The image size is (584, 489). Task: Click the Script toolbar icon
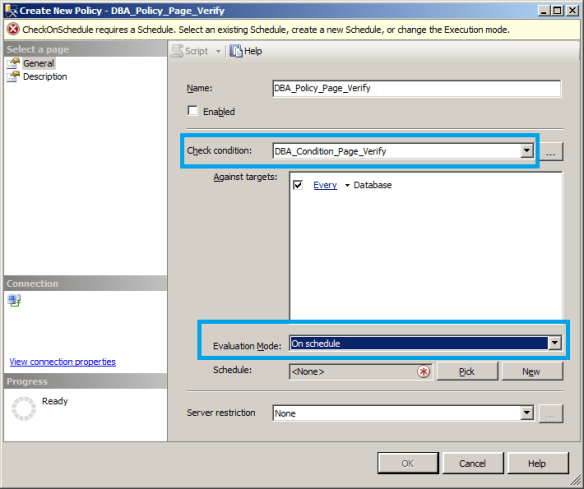[177, 51]
